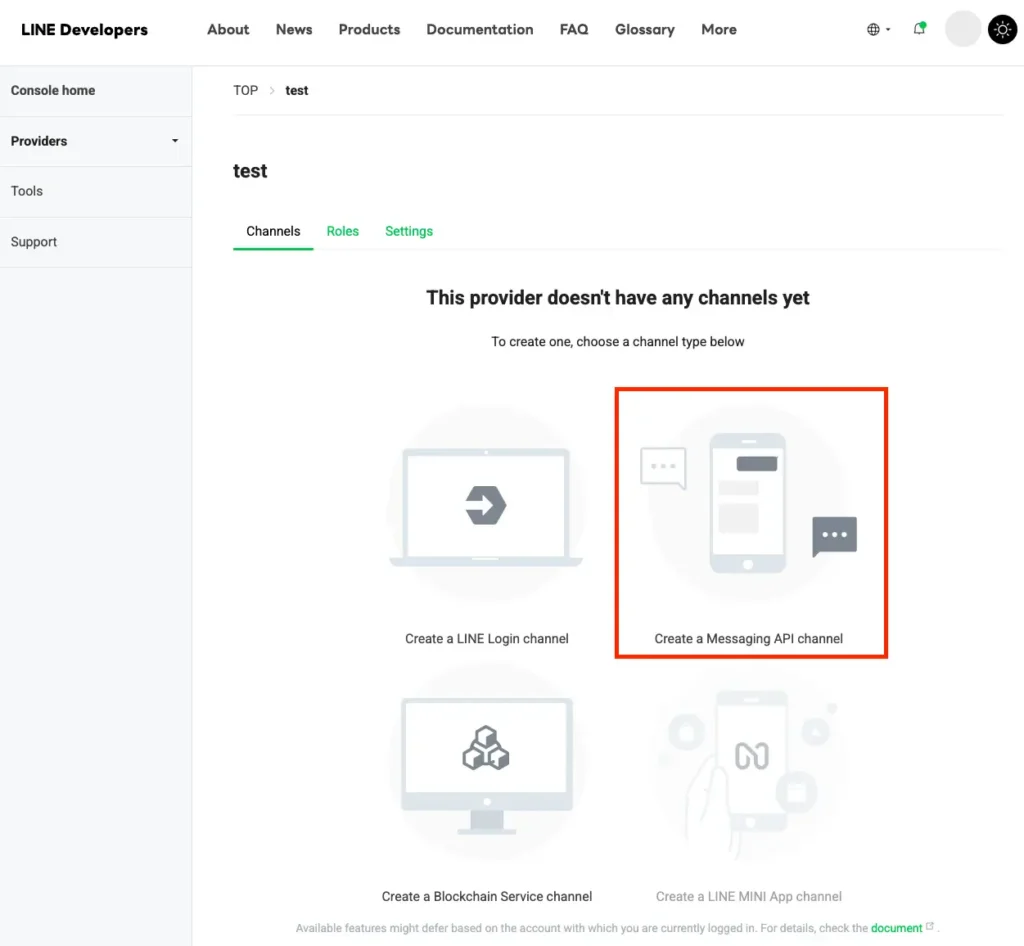Open the document link in footer note
Image resolution: width=1024 pixels, height=946 pixels.
coord(896,928)
